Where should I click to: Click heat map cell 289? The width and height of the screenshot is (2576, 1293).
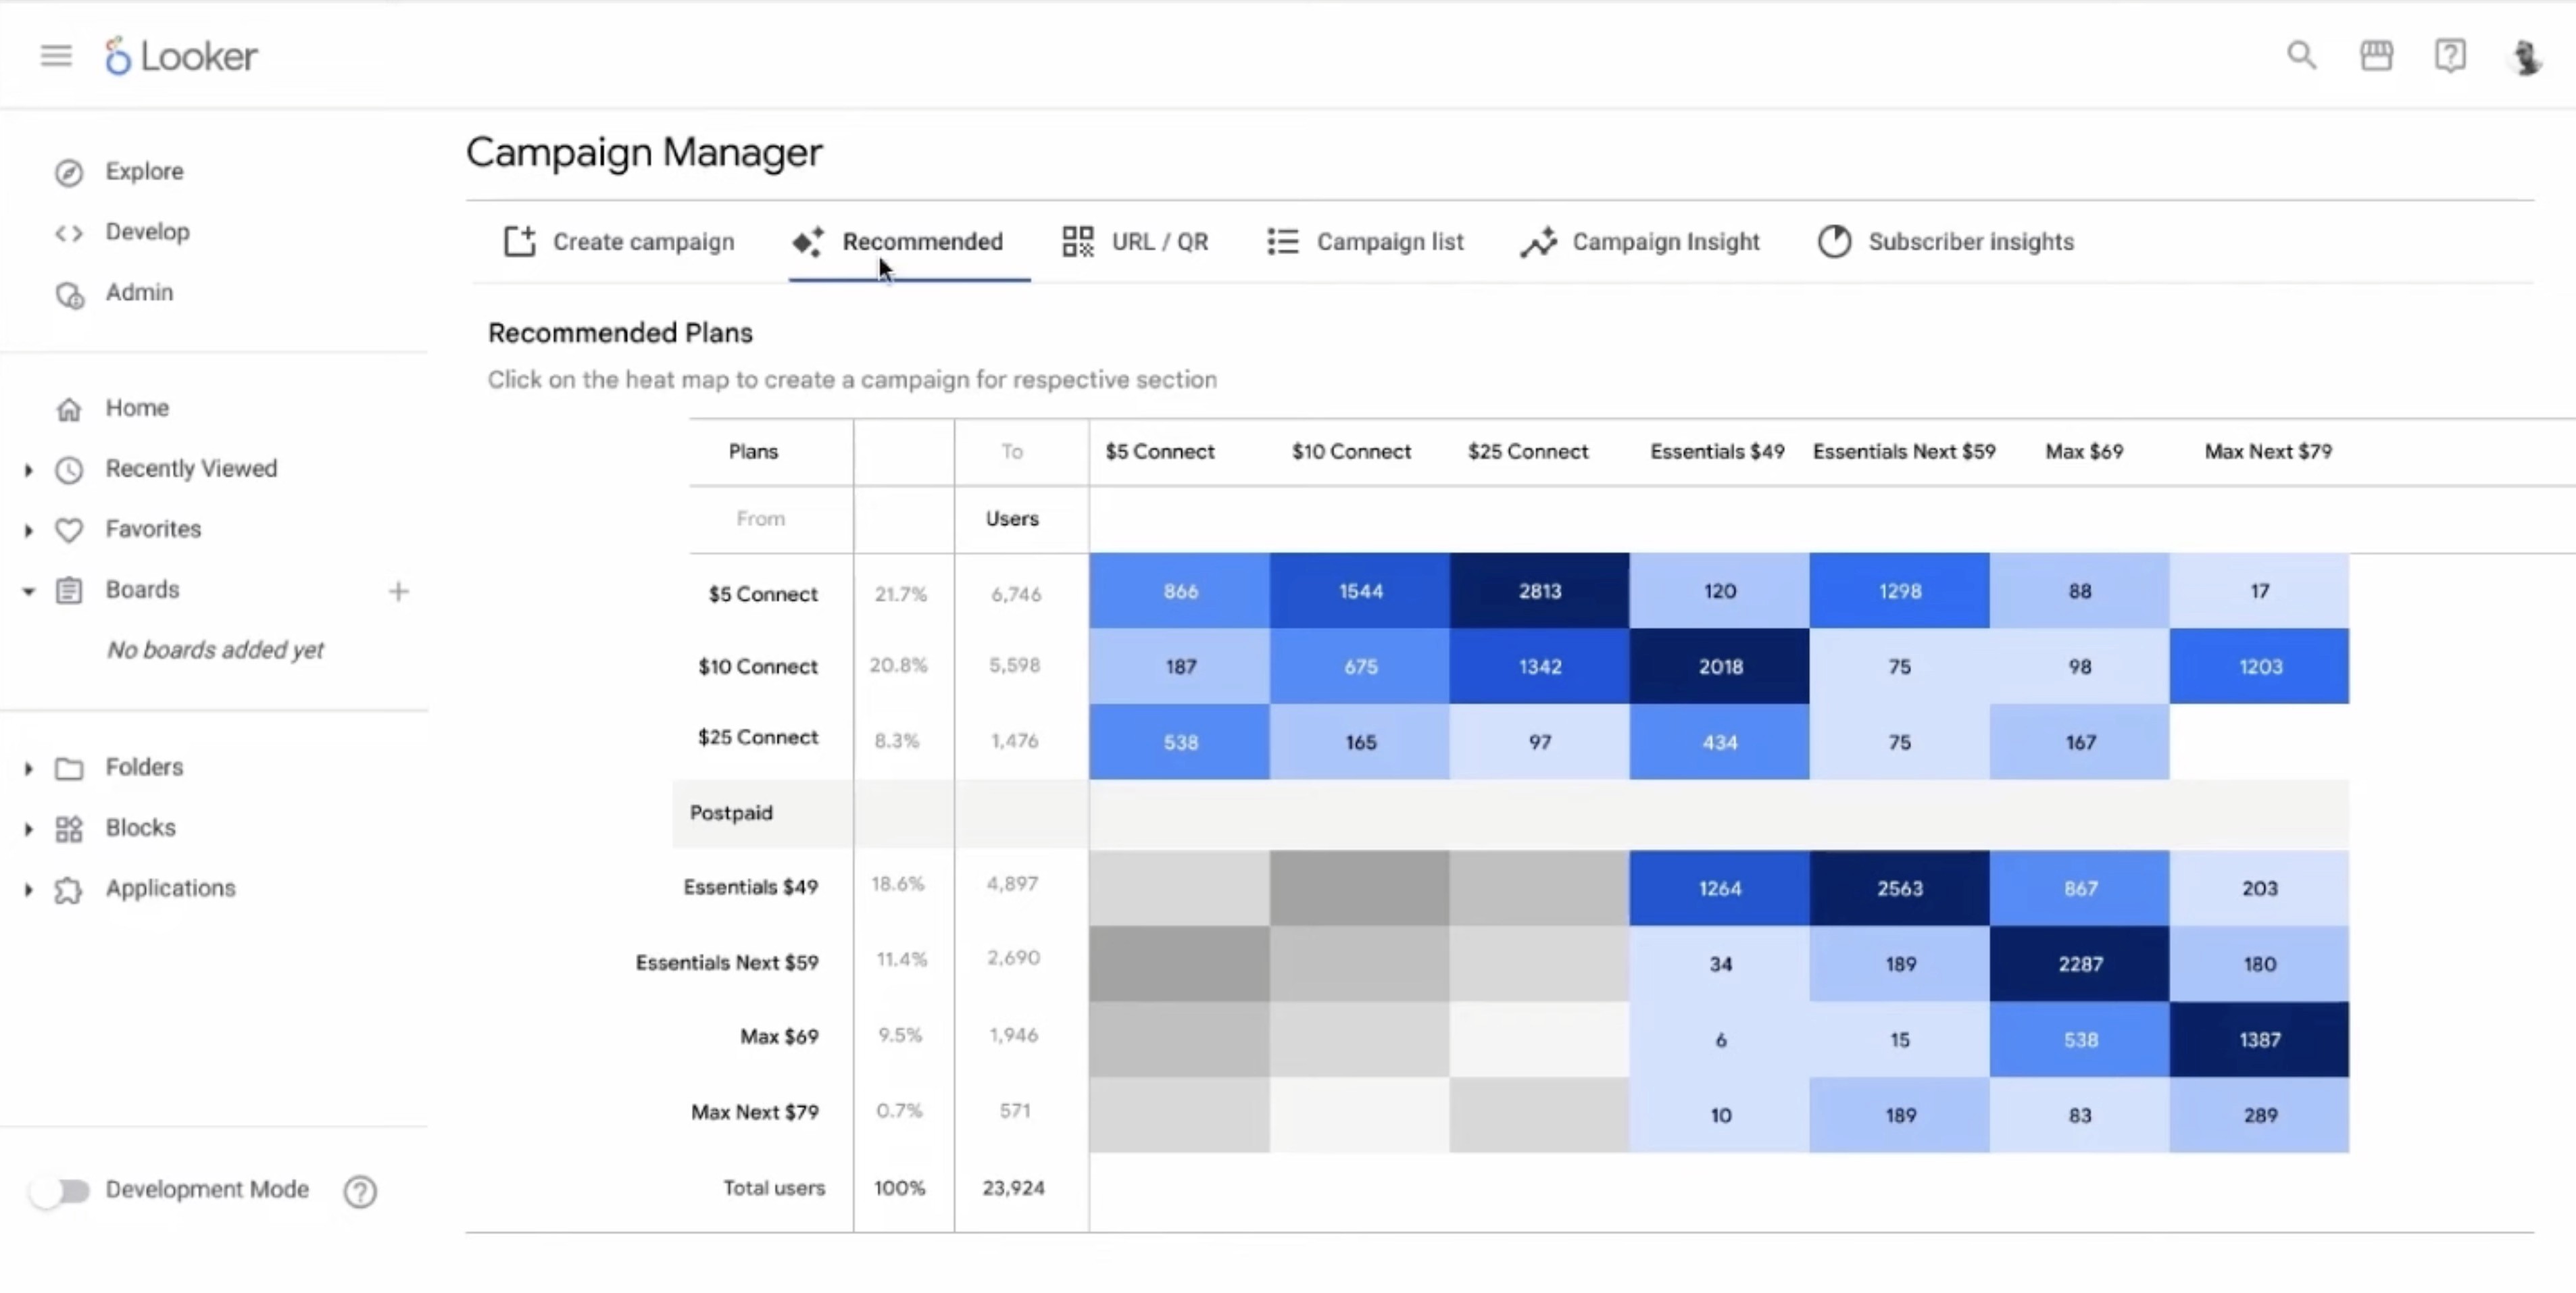point(2259,1115)
